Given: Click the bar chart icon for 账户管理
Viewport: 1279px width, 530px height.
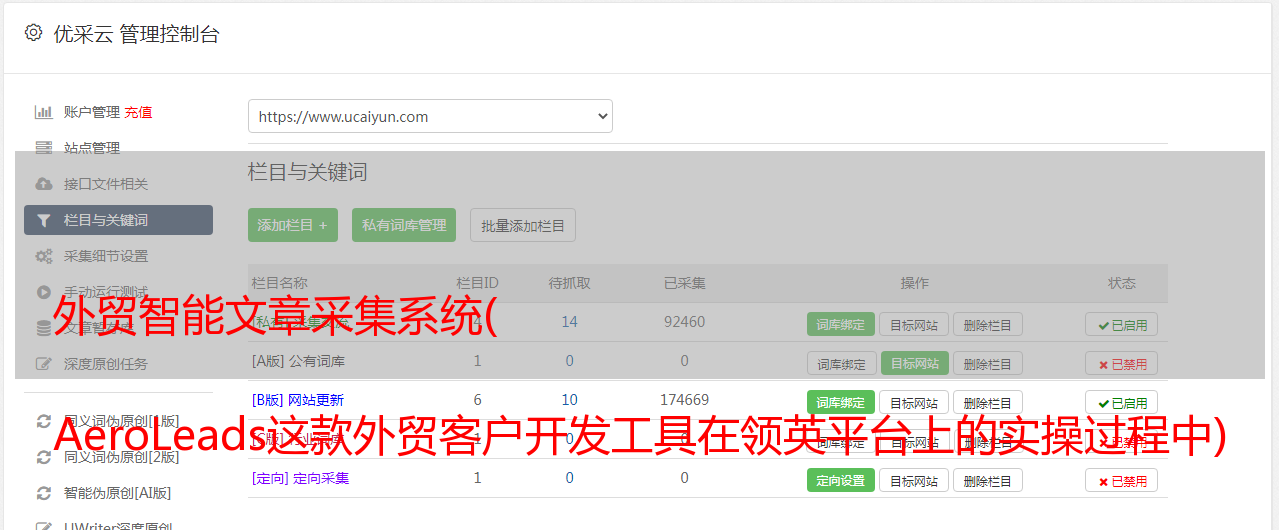Looking at the screenshot, I should (x=43, y=112).
